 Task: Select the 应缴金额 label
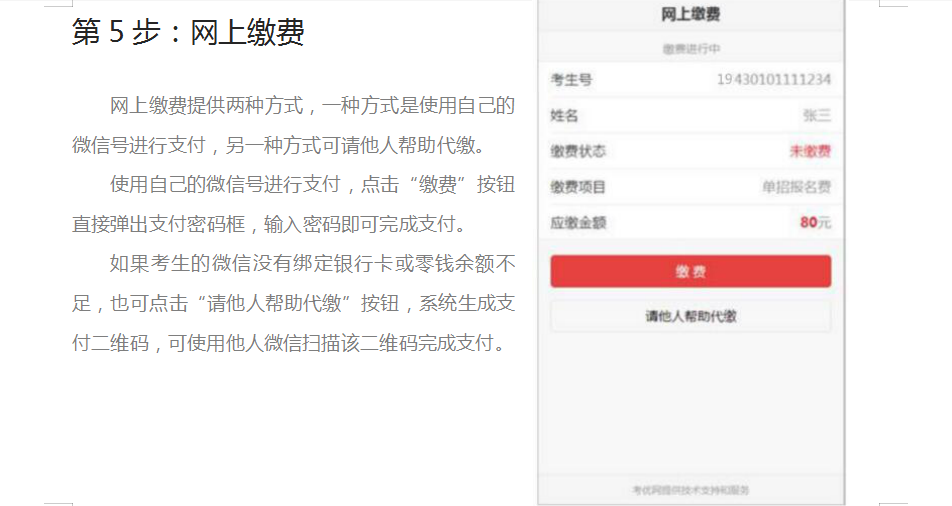[x=578, y=222]
